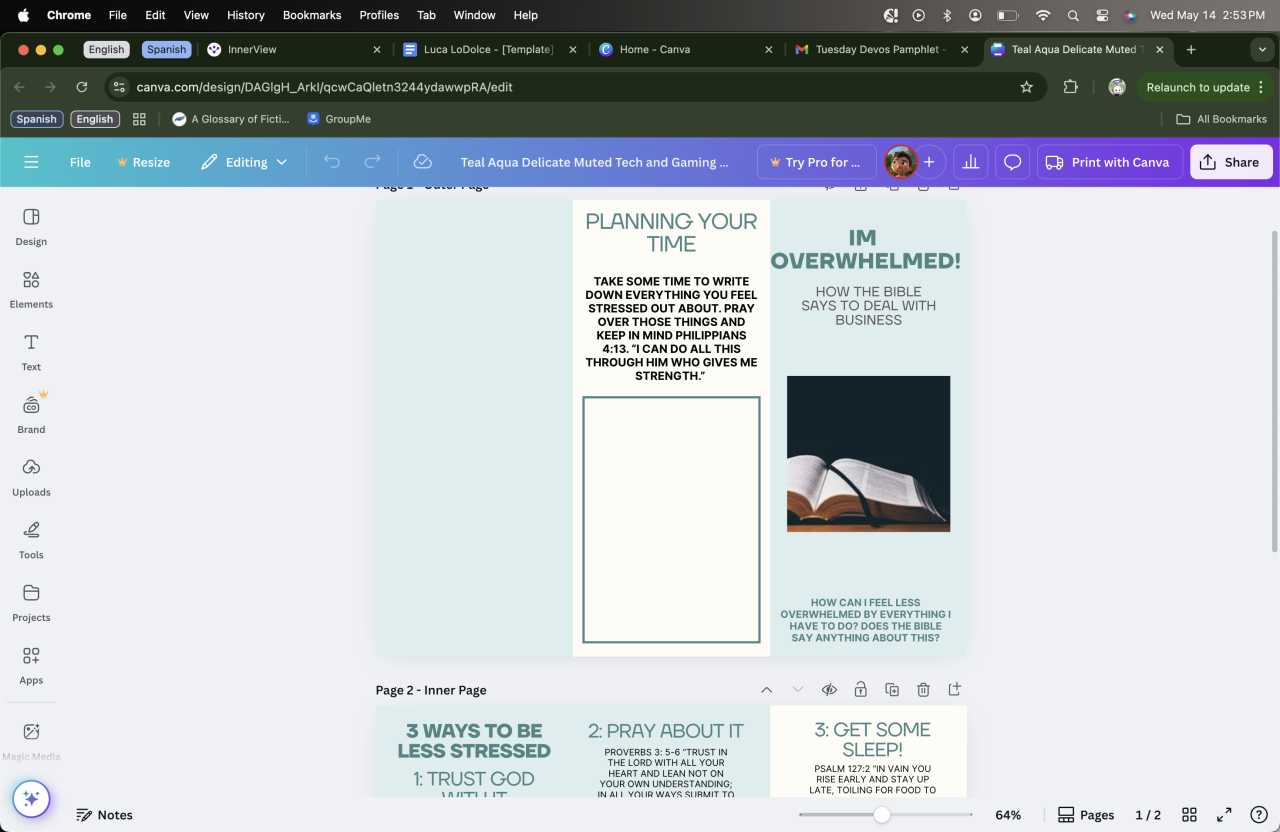Viewport: 1280px width, 832px height.
Task: Open the Projects panel
Action: click(31, 603)
